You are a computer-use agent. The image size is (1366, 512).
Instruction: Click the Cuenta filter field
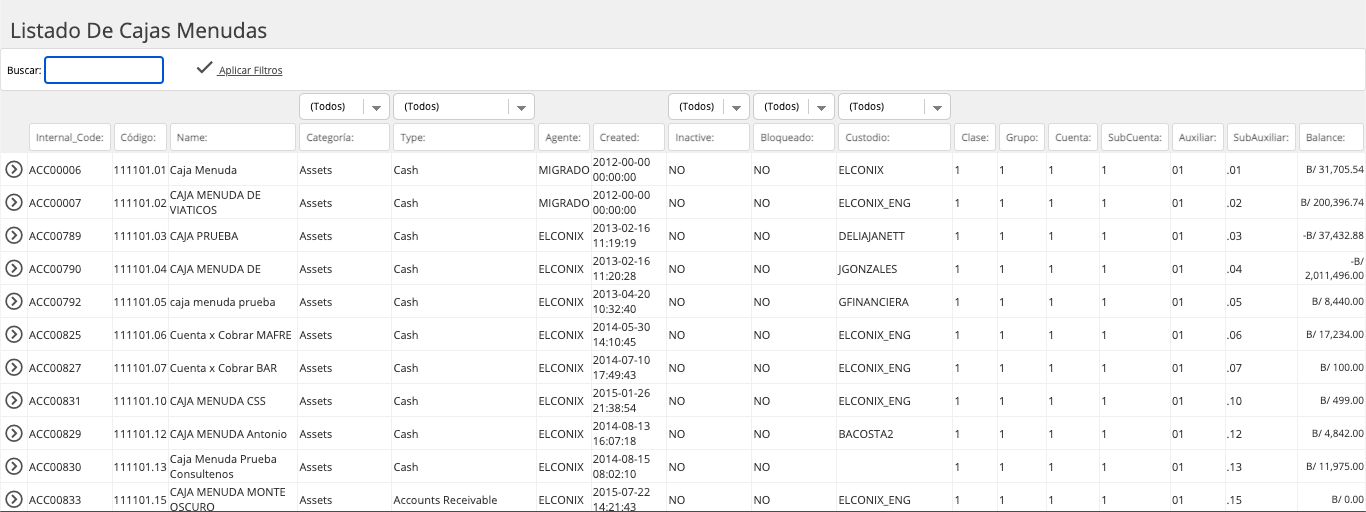coord(1073,137)
